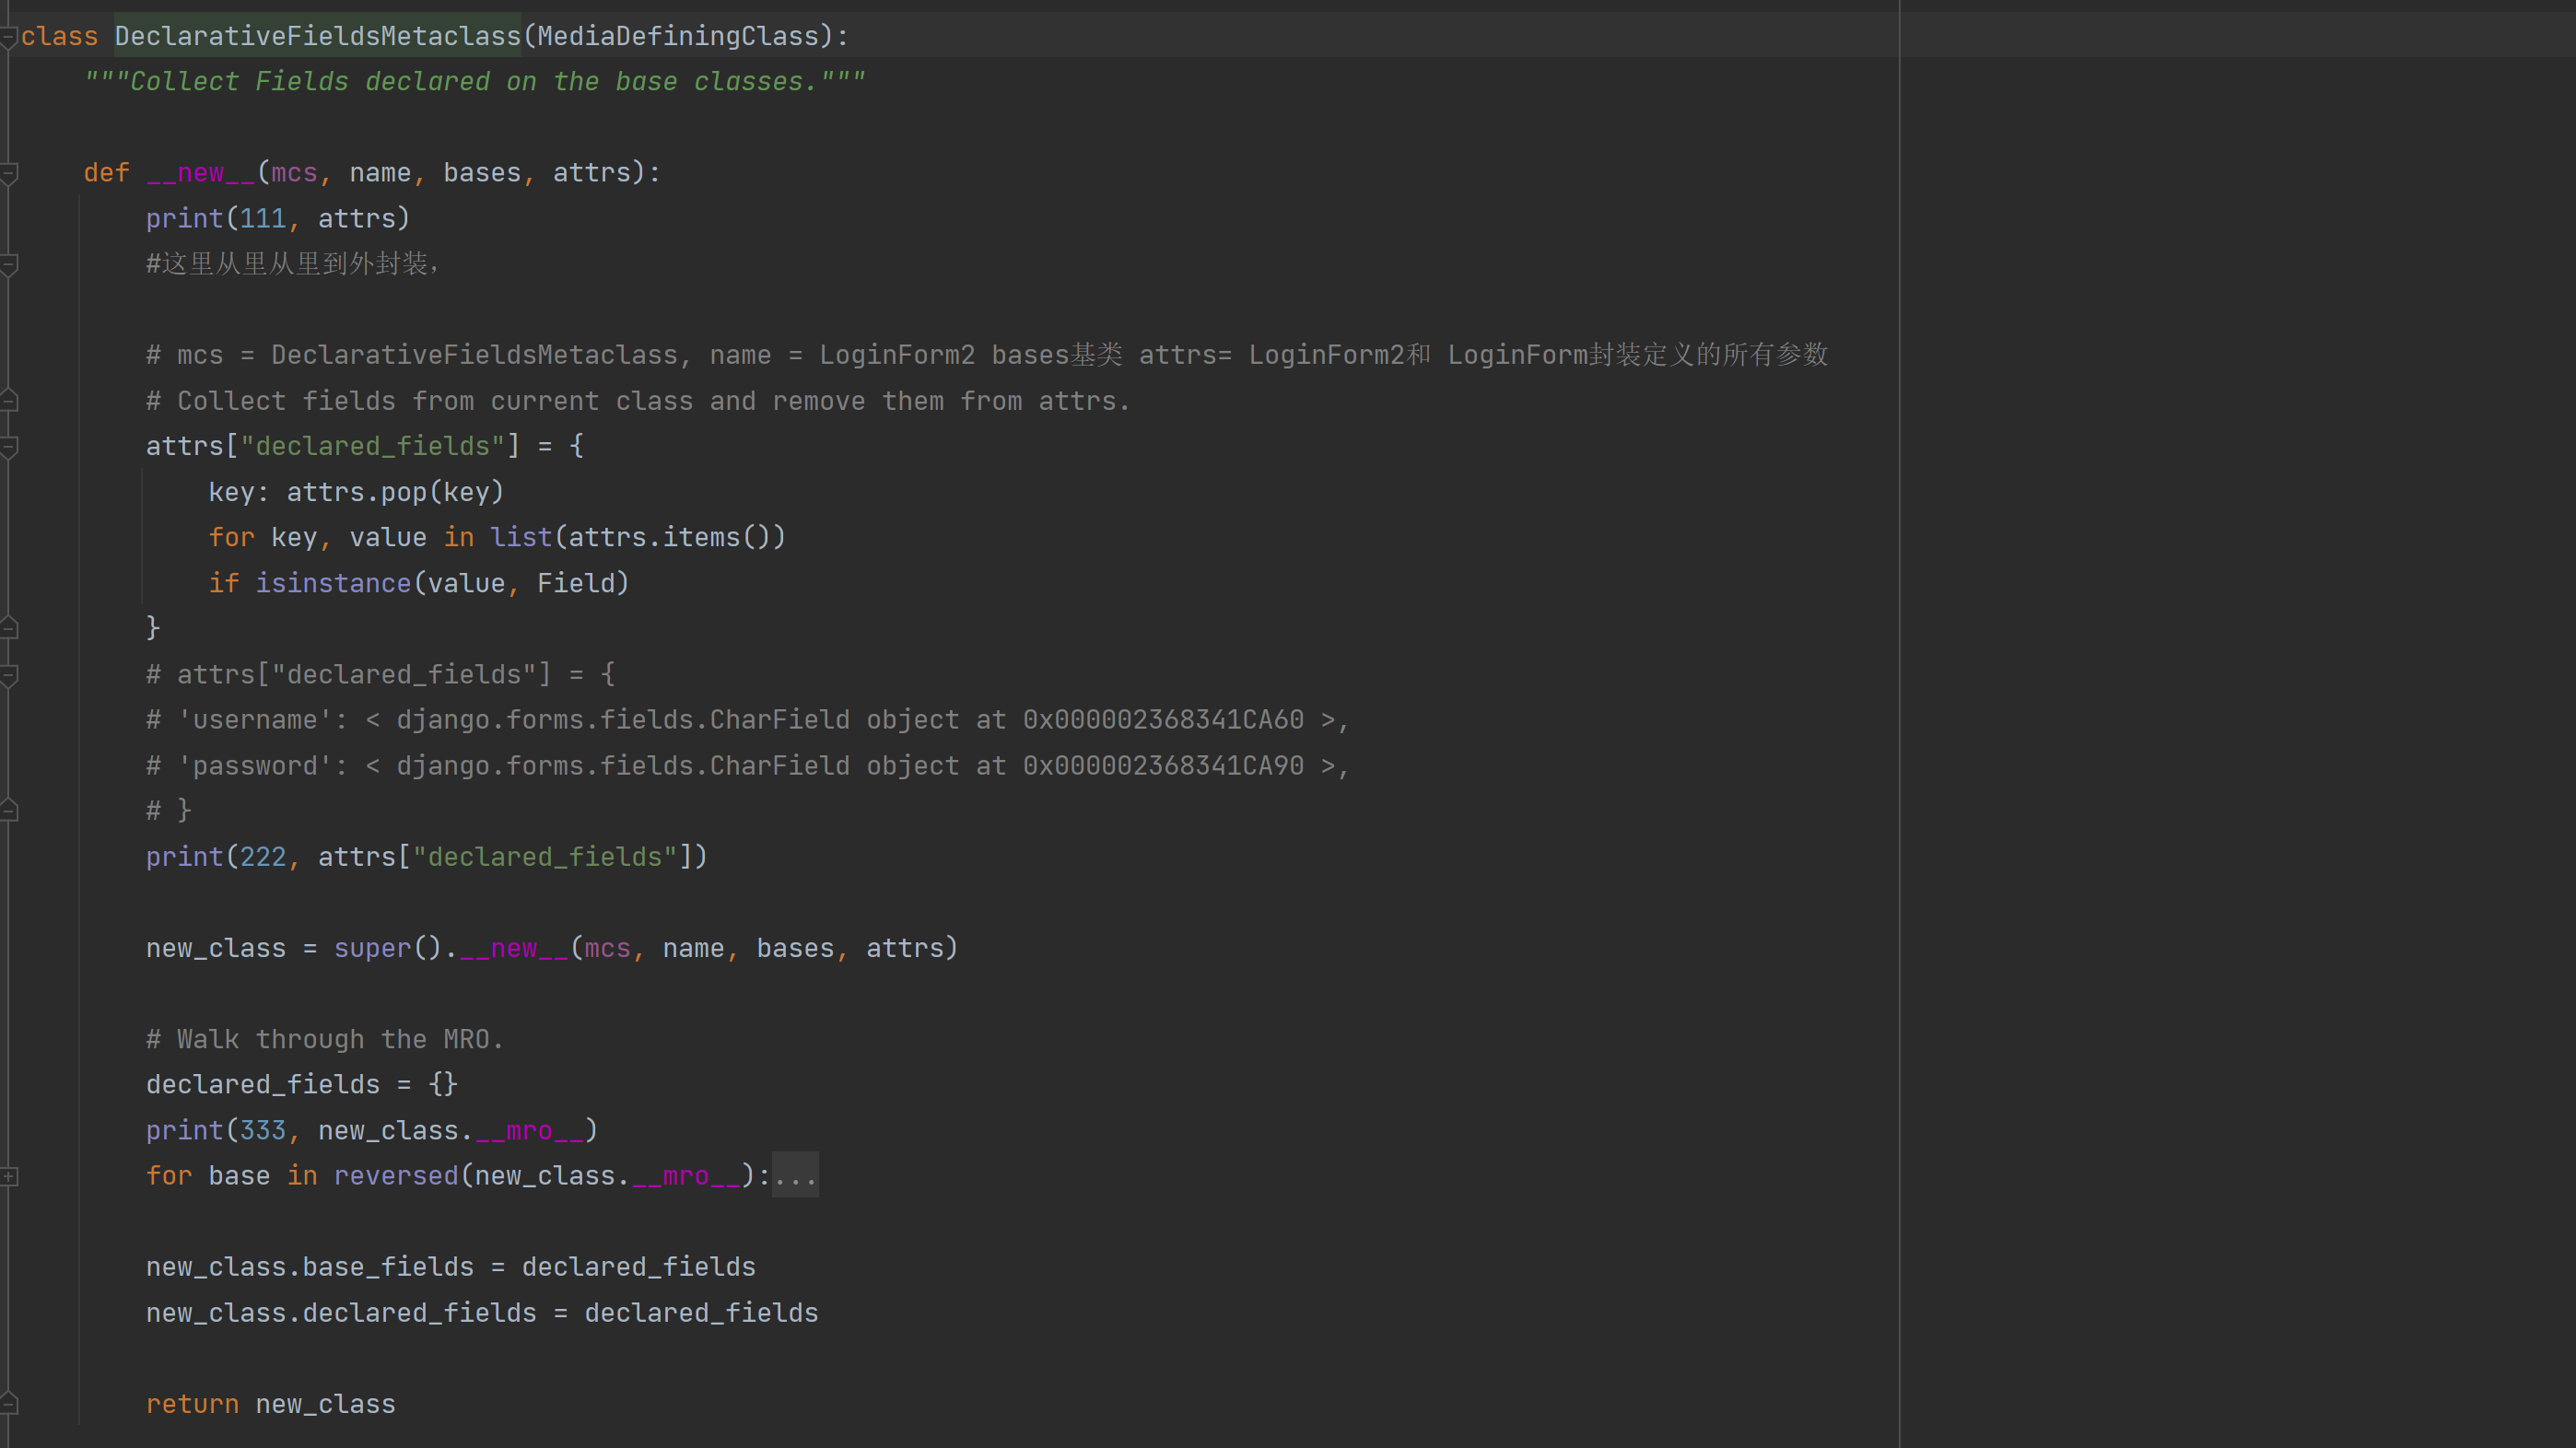Click the folded '...' placeholder after reversed loop
Image resolution: width=2576 pixels, height=1448 pixels.
pos(795,1176)
